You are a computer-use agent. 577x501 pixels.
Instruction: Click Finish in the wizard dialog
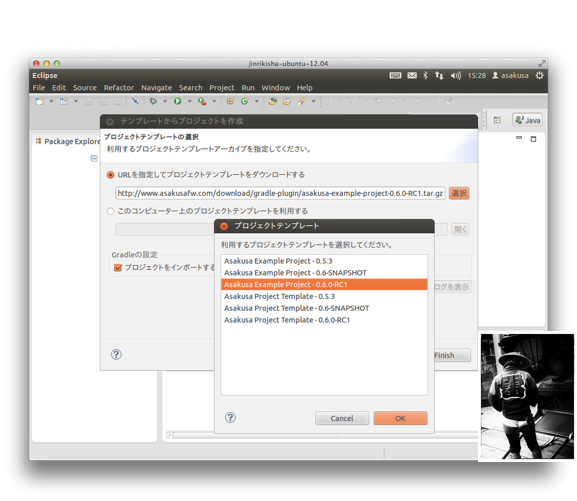point(452,355)
